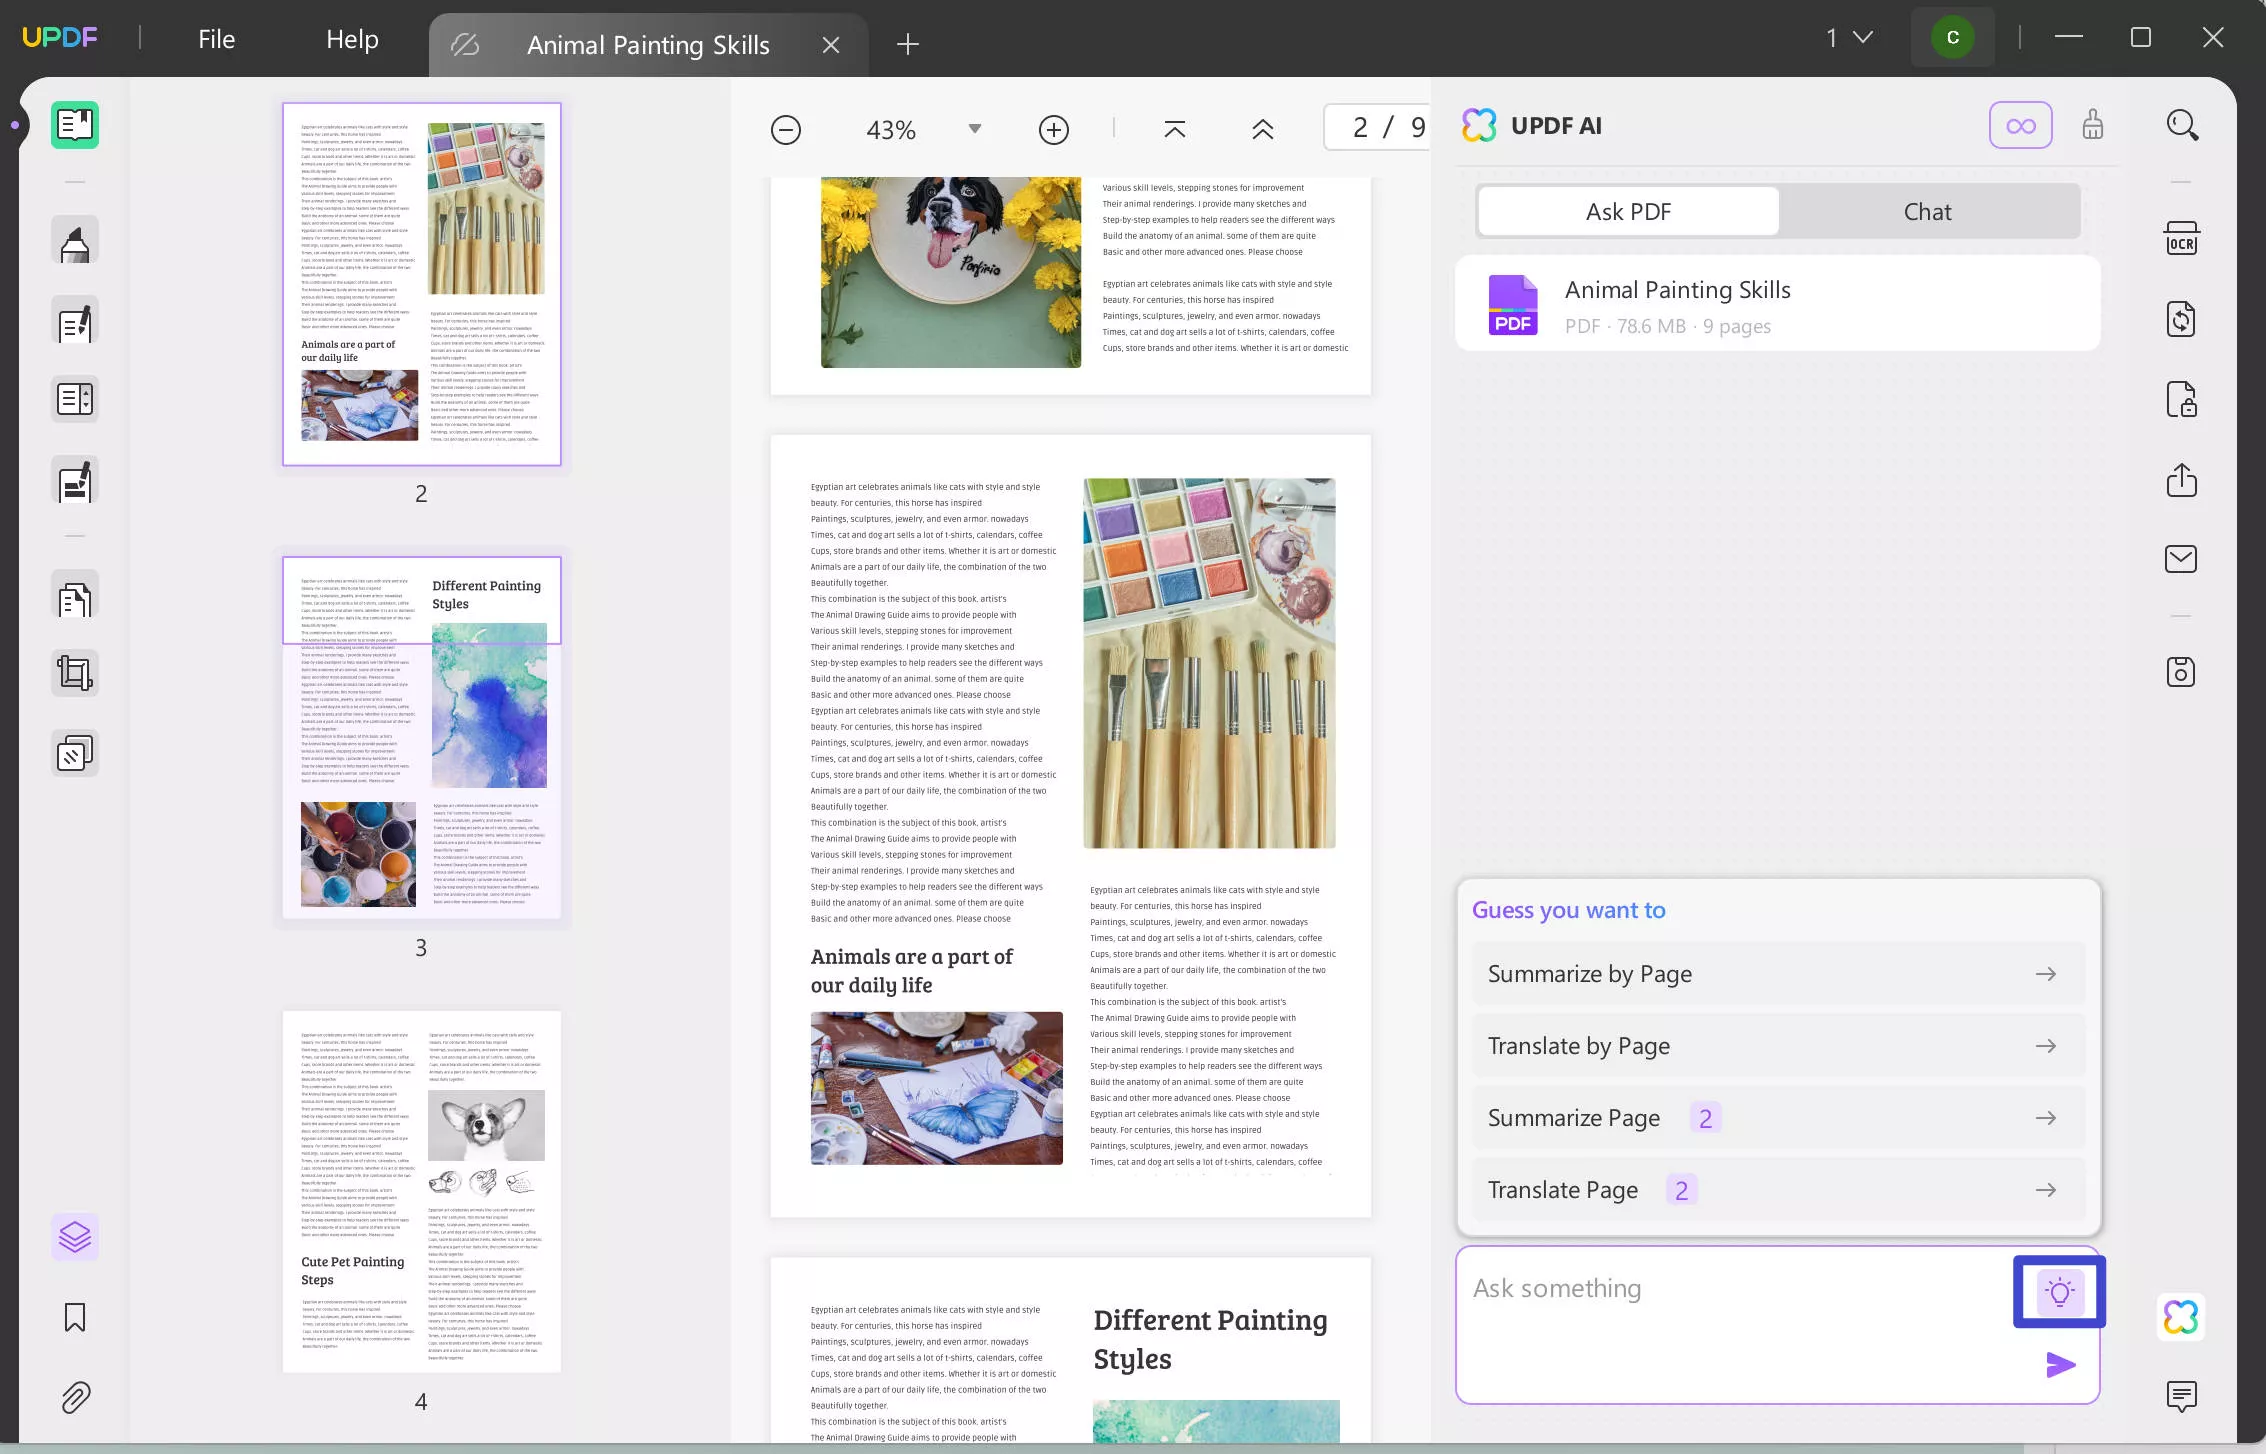Choose Translate by Page suggestion
This screenshot has height=1454, width=2266.
coord(1778,1046)
